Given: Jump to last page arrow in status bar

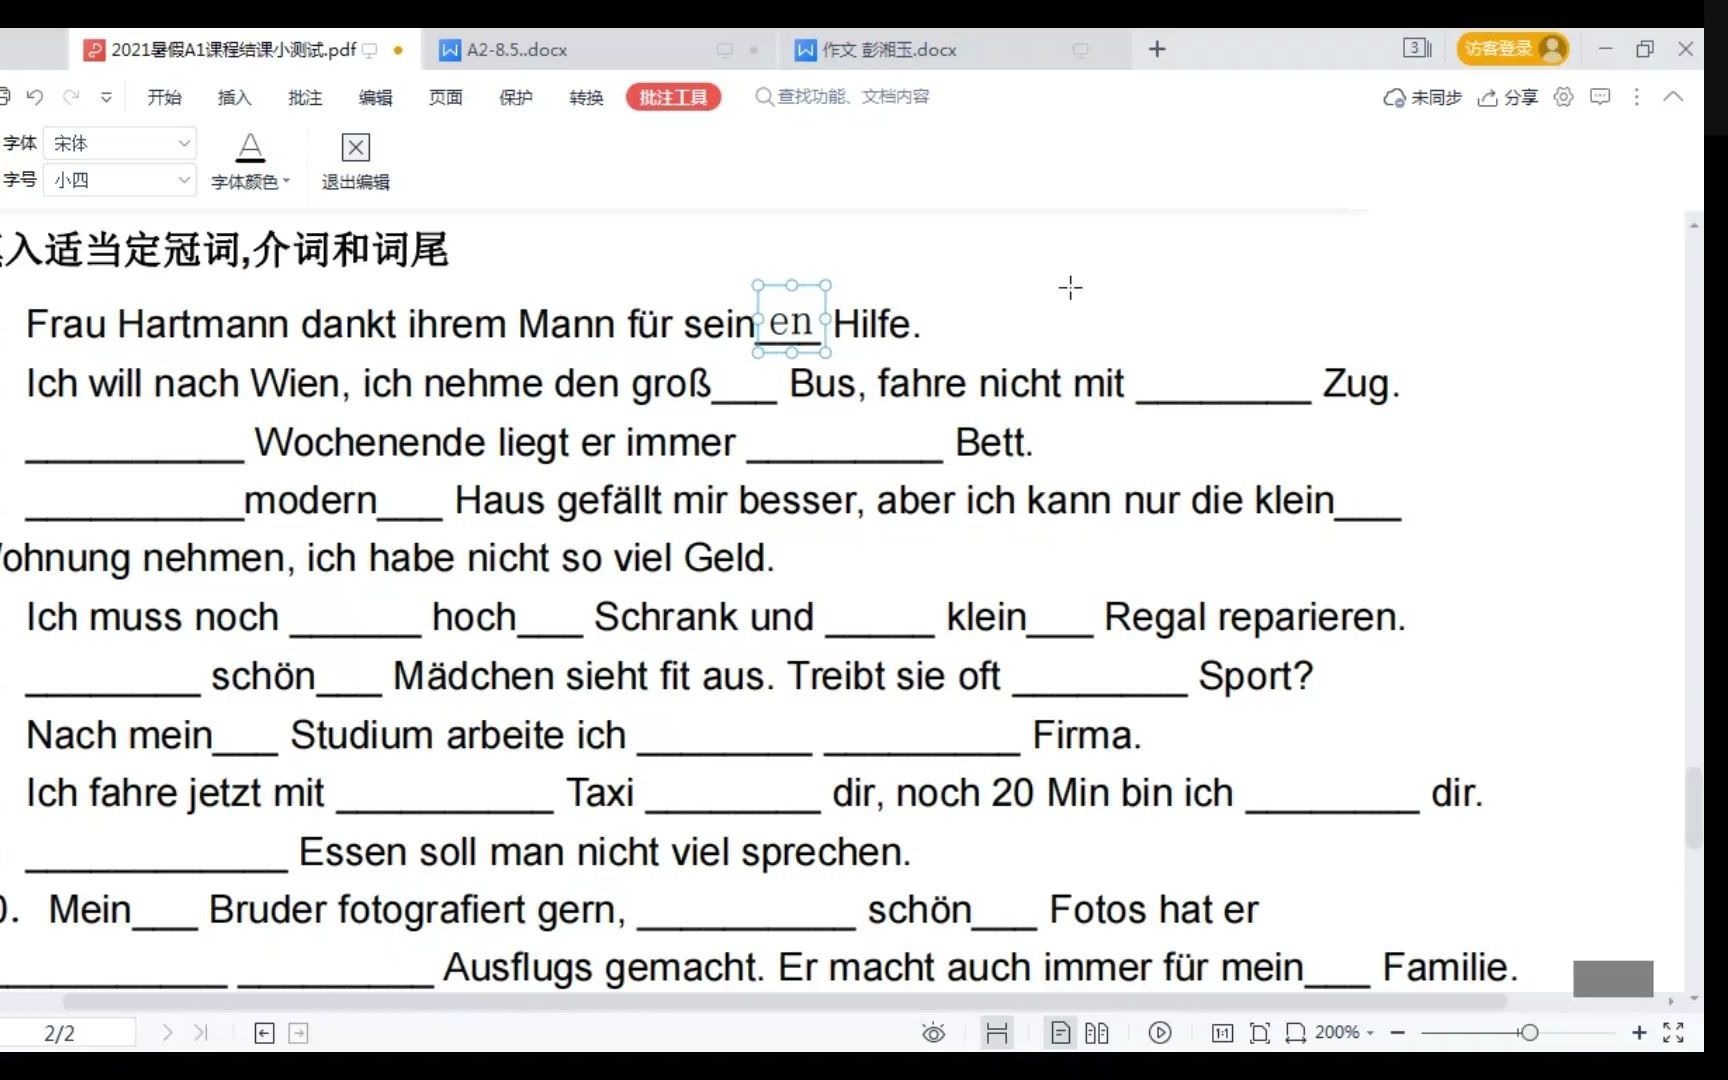Looking at the screenshot, I should coord(200,1033).
